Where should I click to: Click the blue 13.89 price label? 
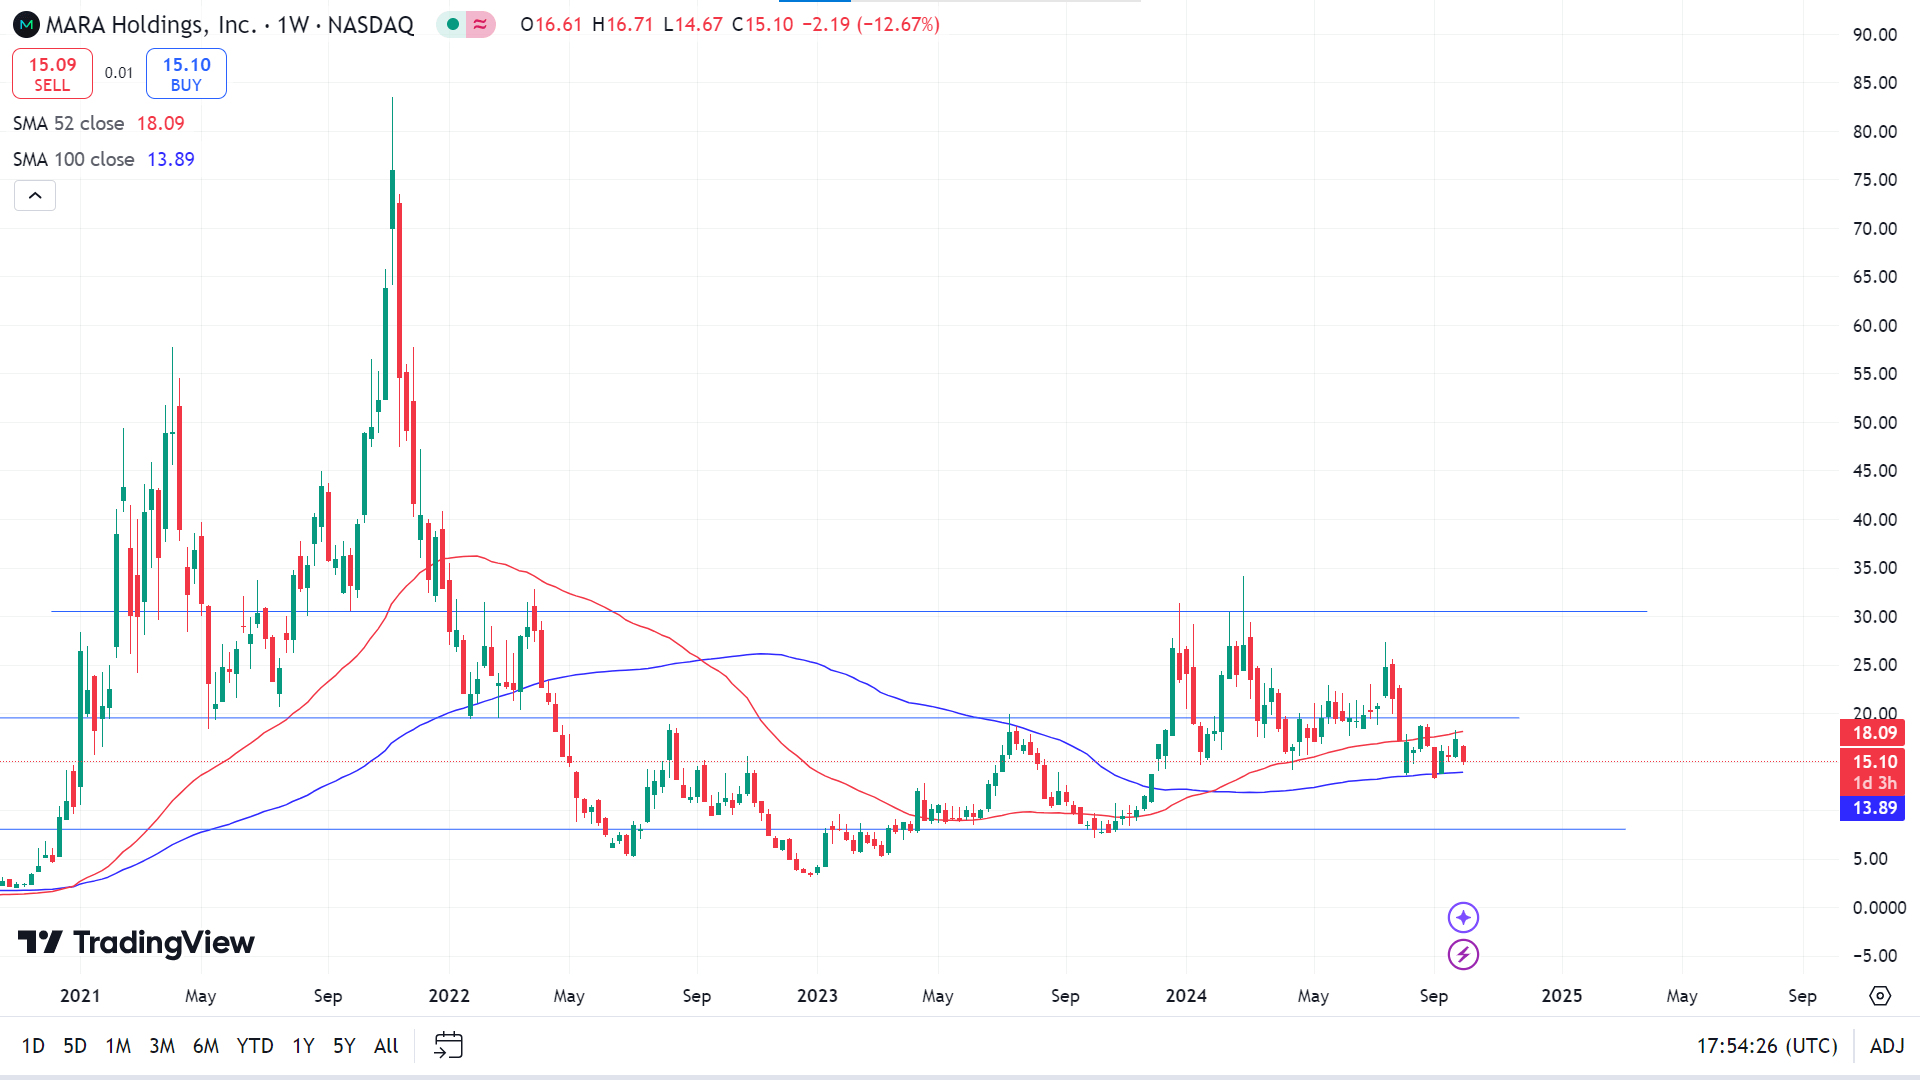[1873, 808]
